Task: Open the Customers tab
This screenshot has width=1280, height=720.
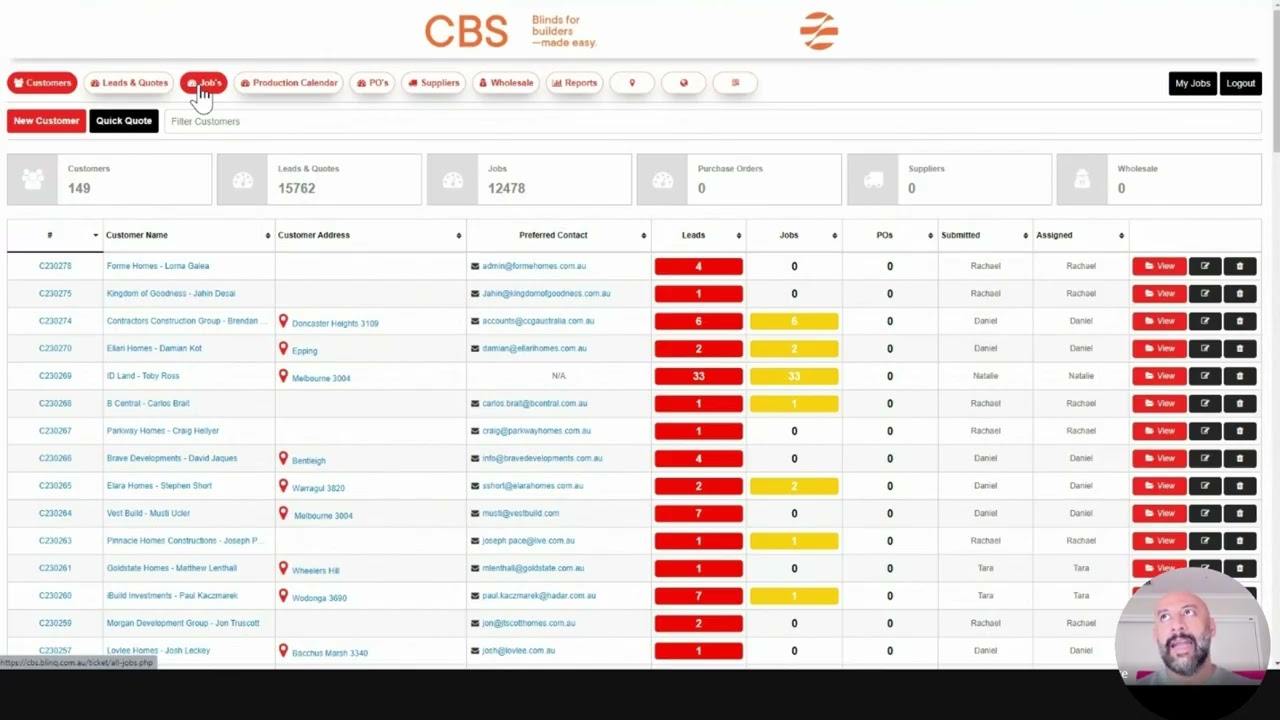Action: (42, 83)
